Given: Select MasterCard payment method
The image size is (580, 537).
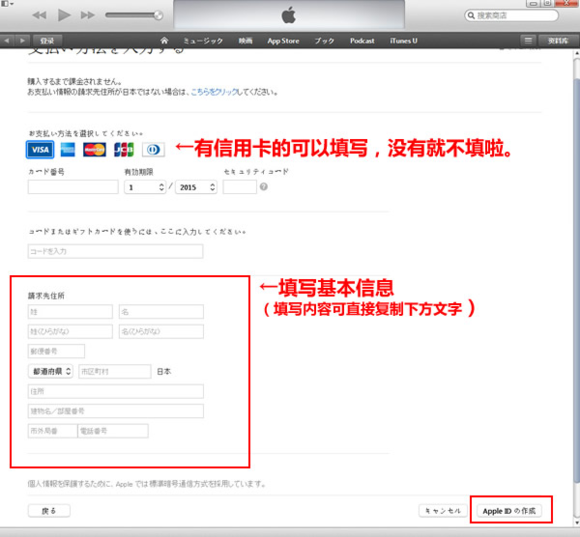Looking at the screenshot, I should tap(94, 149).
